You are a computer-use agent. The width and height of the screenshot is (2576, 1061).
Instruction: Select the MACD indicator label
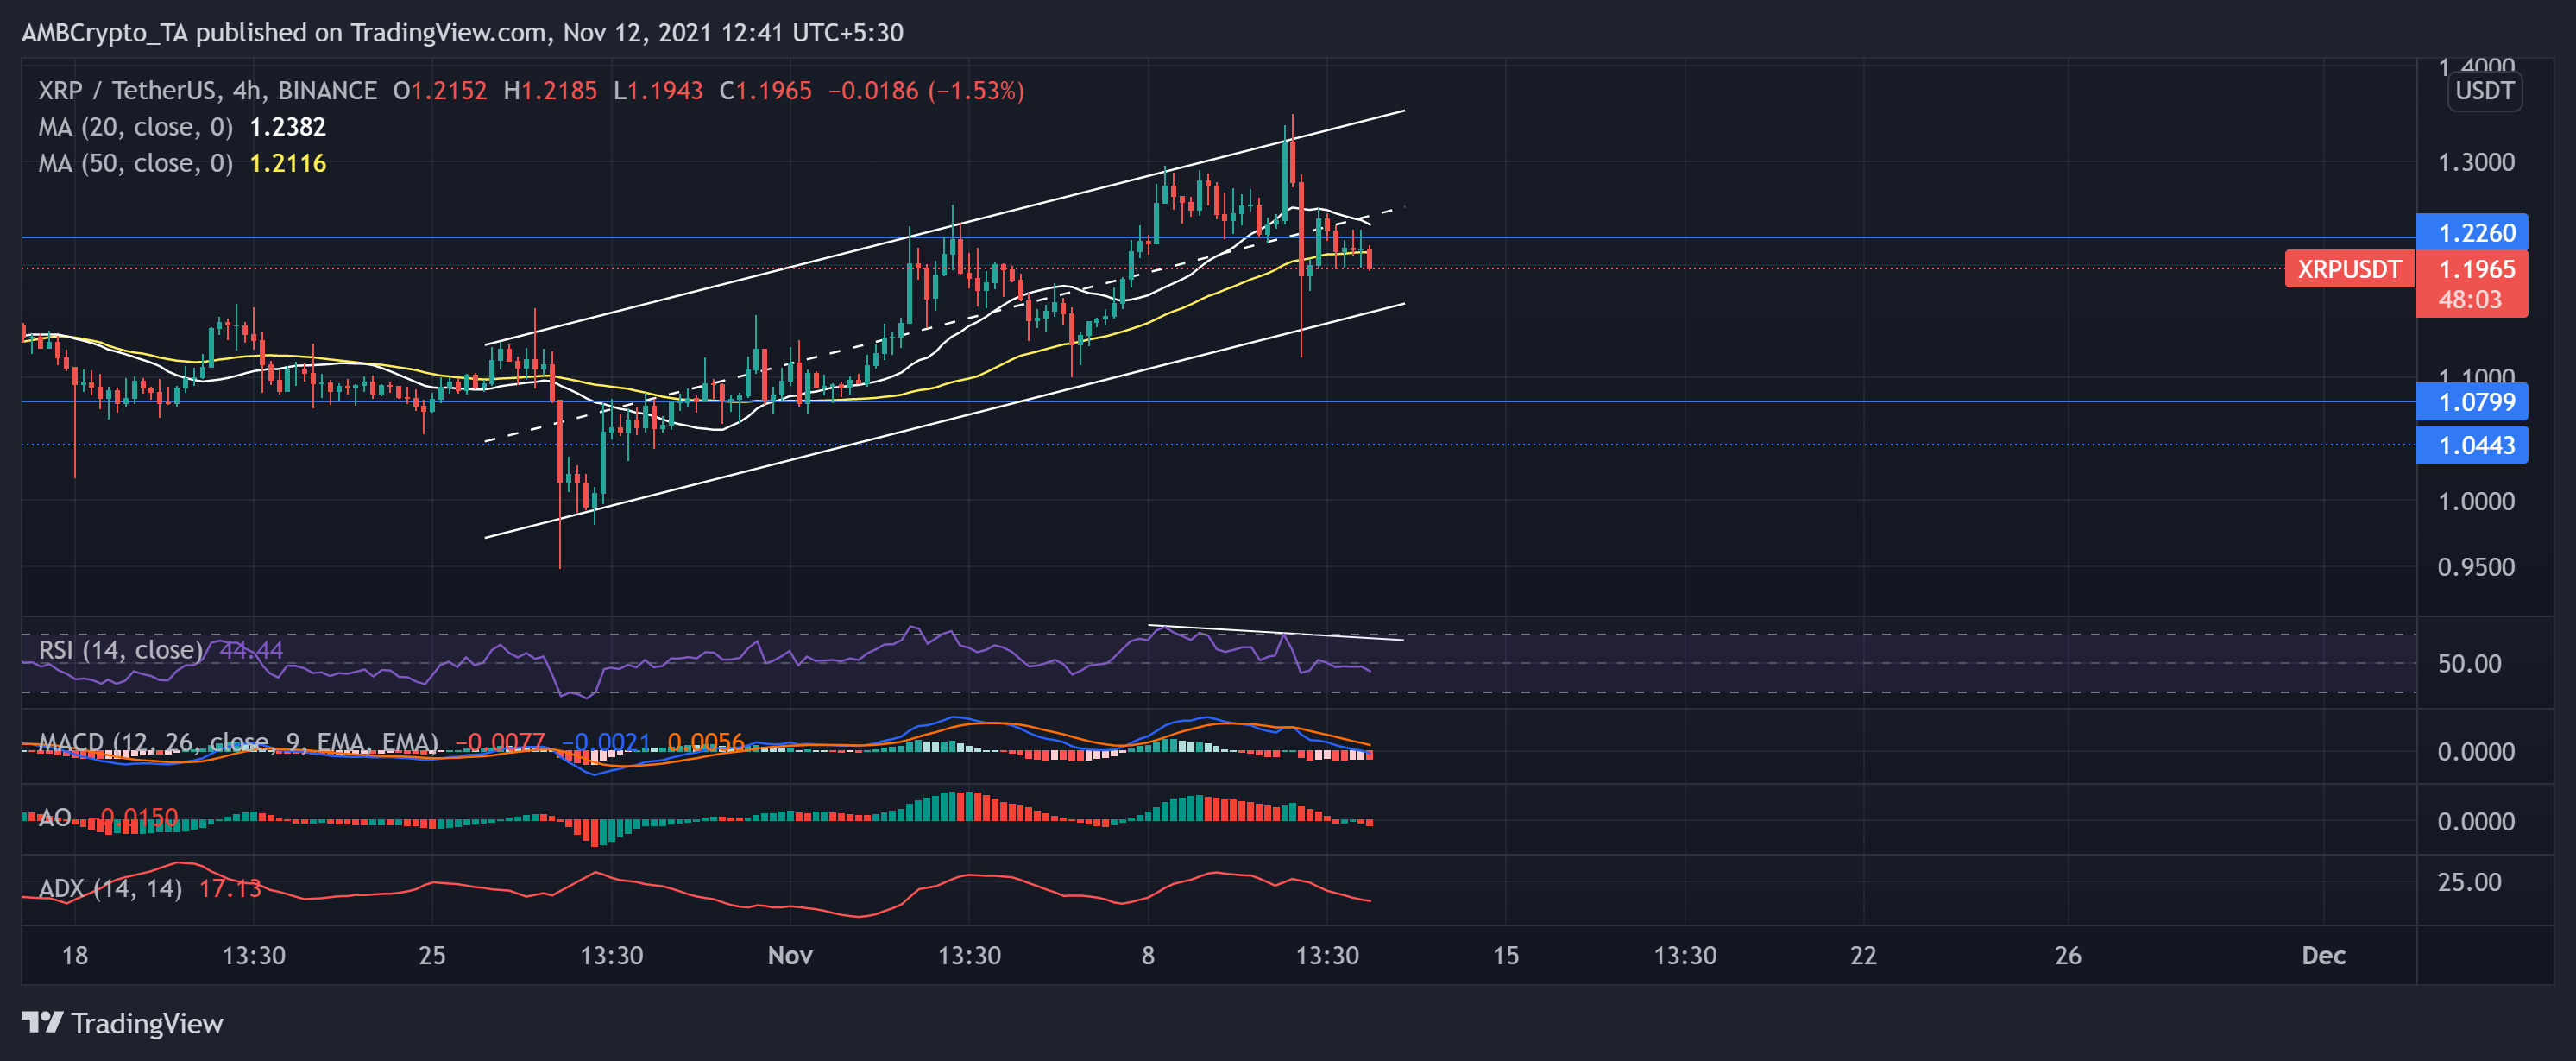(238, 743)
